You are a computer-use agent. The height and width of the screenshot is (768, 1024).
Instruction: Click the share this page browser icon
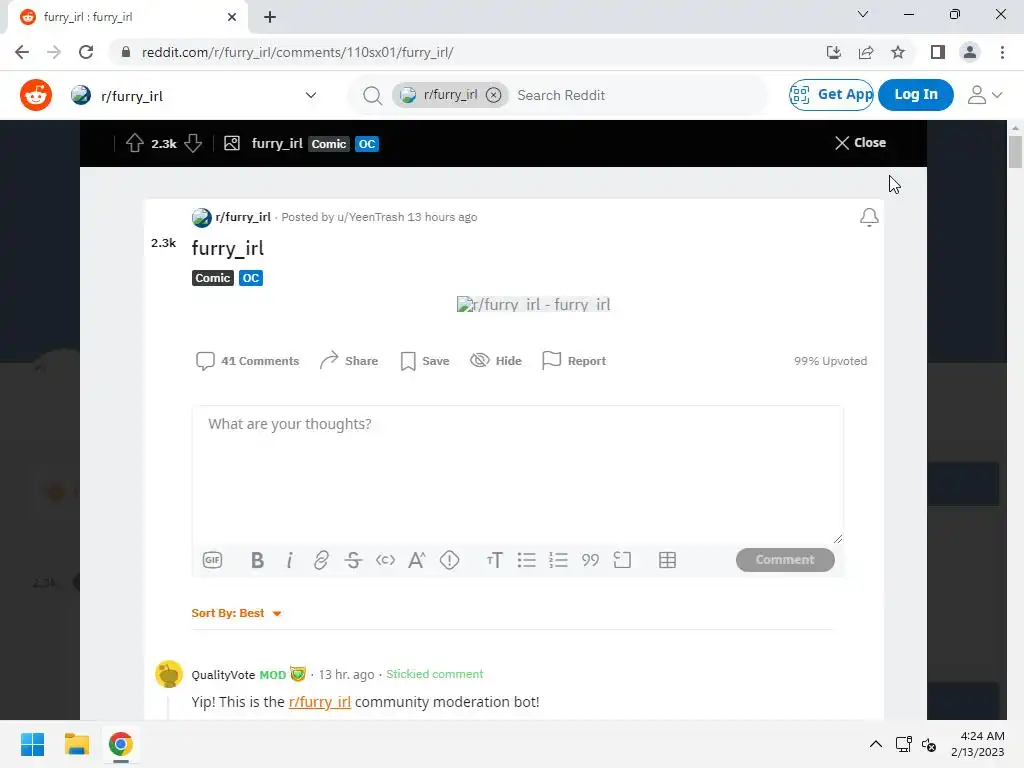866,52
